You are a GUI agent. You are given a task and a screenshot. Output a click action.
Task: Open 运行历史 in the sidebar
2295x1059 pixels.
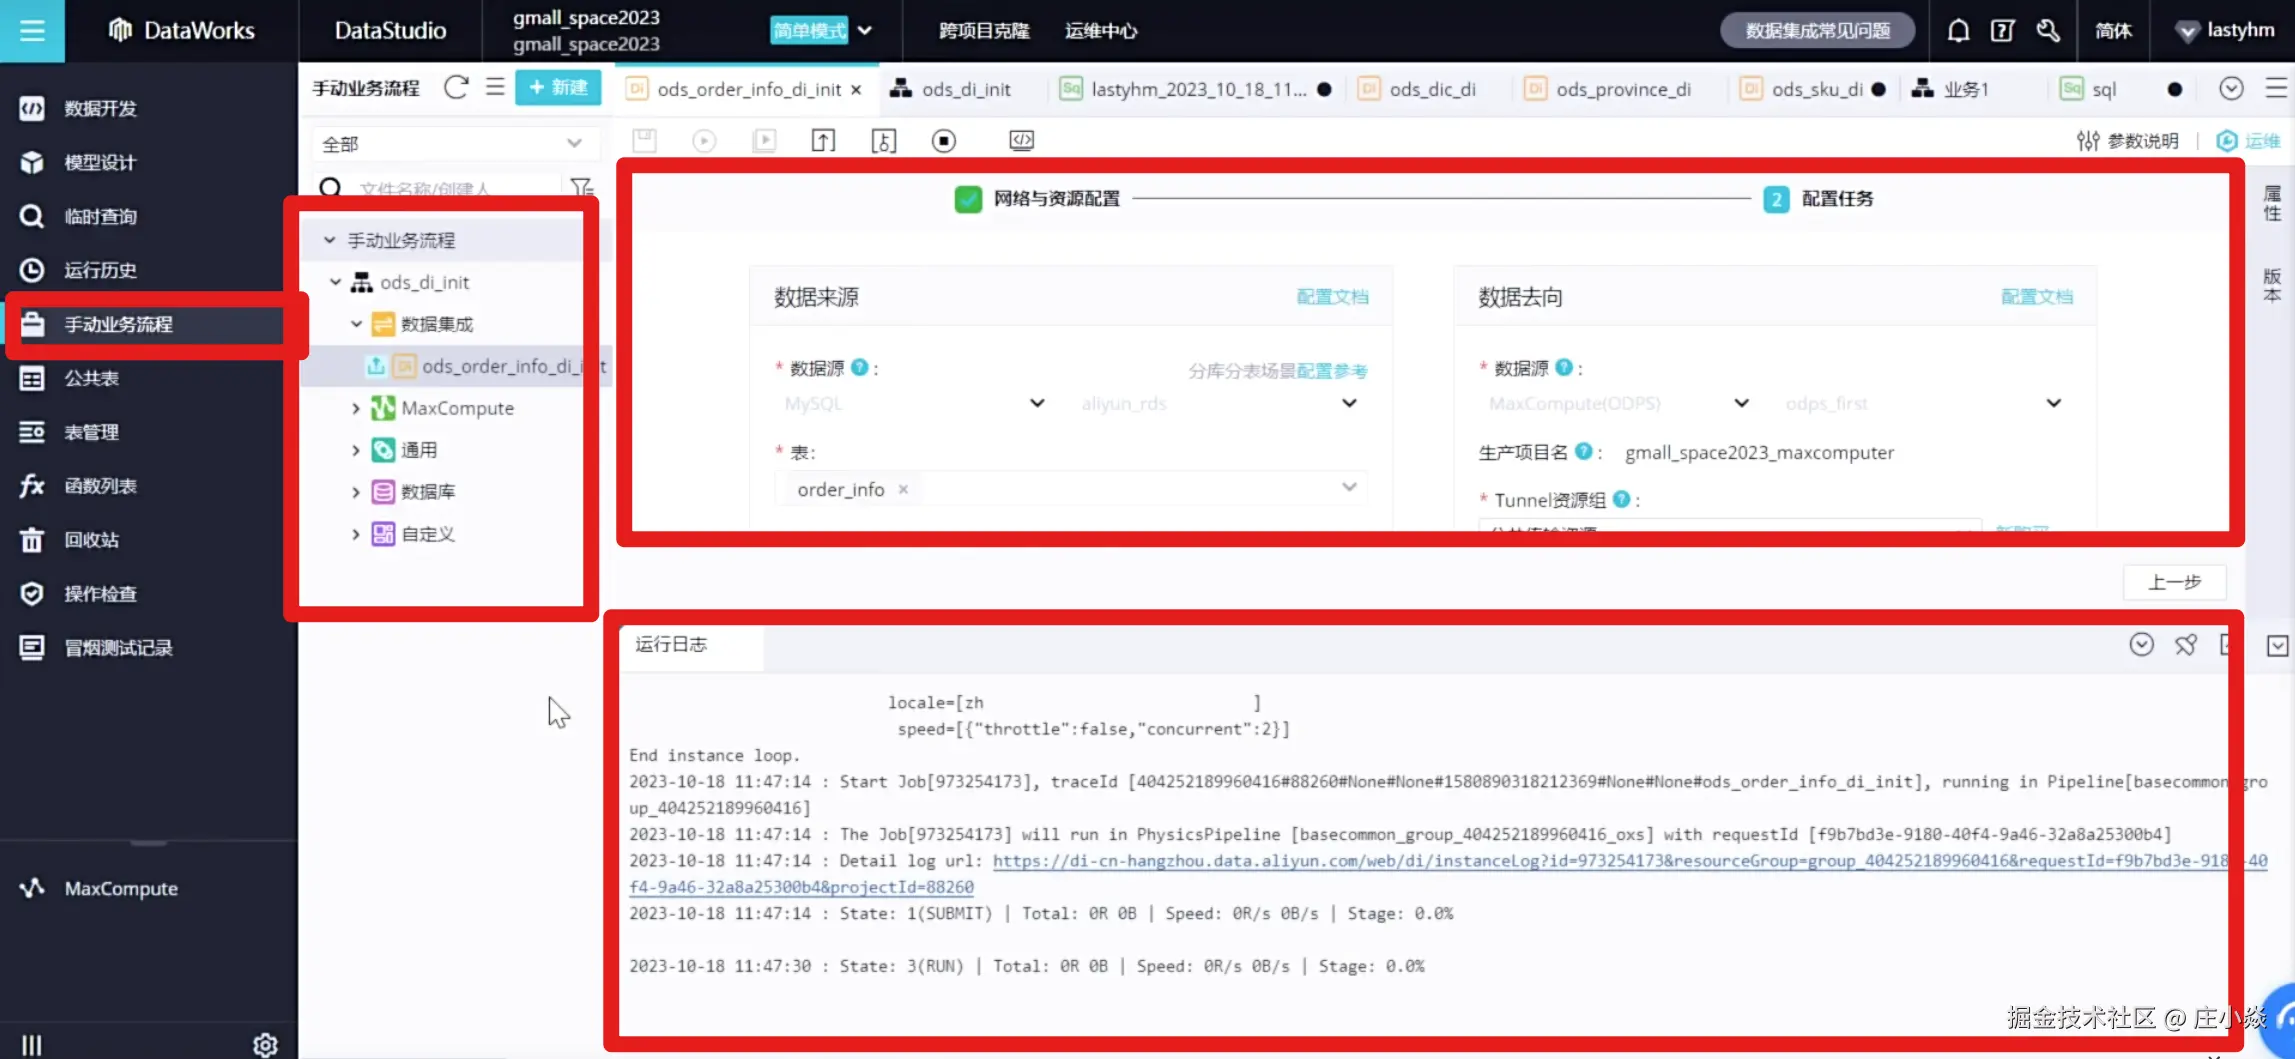coord(100,270)
